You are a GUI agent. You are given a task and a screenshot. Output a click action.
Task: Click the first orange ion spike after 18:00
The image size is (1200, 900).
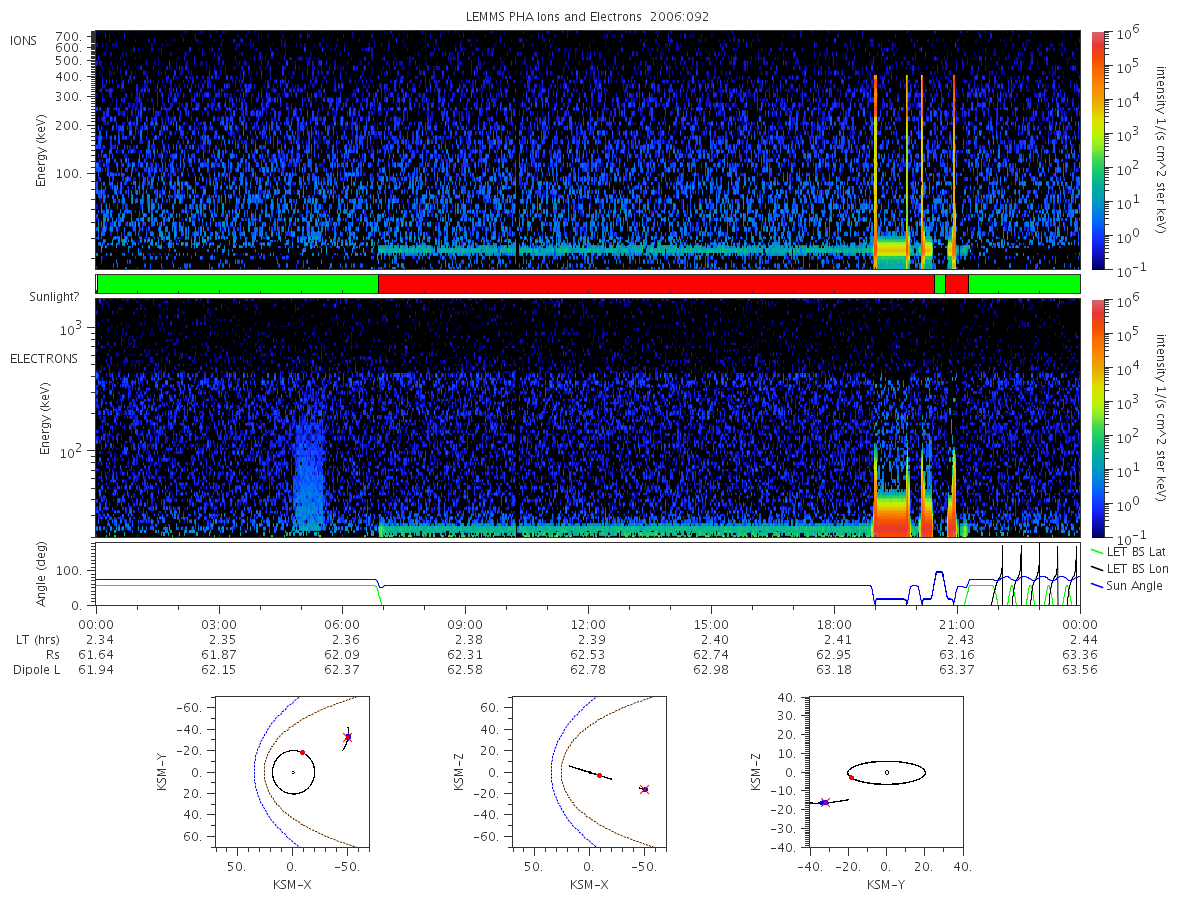click(x=875, y=170)
